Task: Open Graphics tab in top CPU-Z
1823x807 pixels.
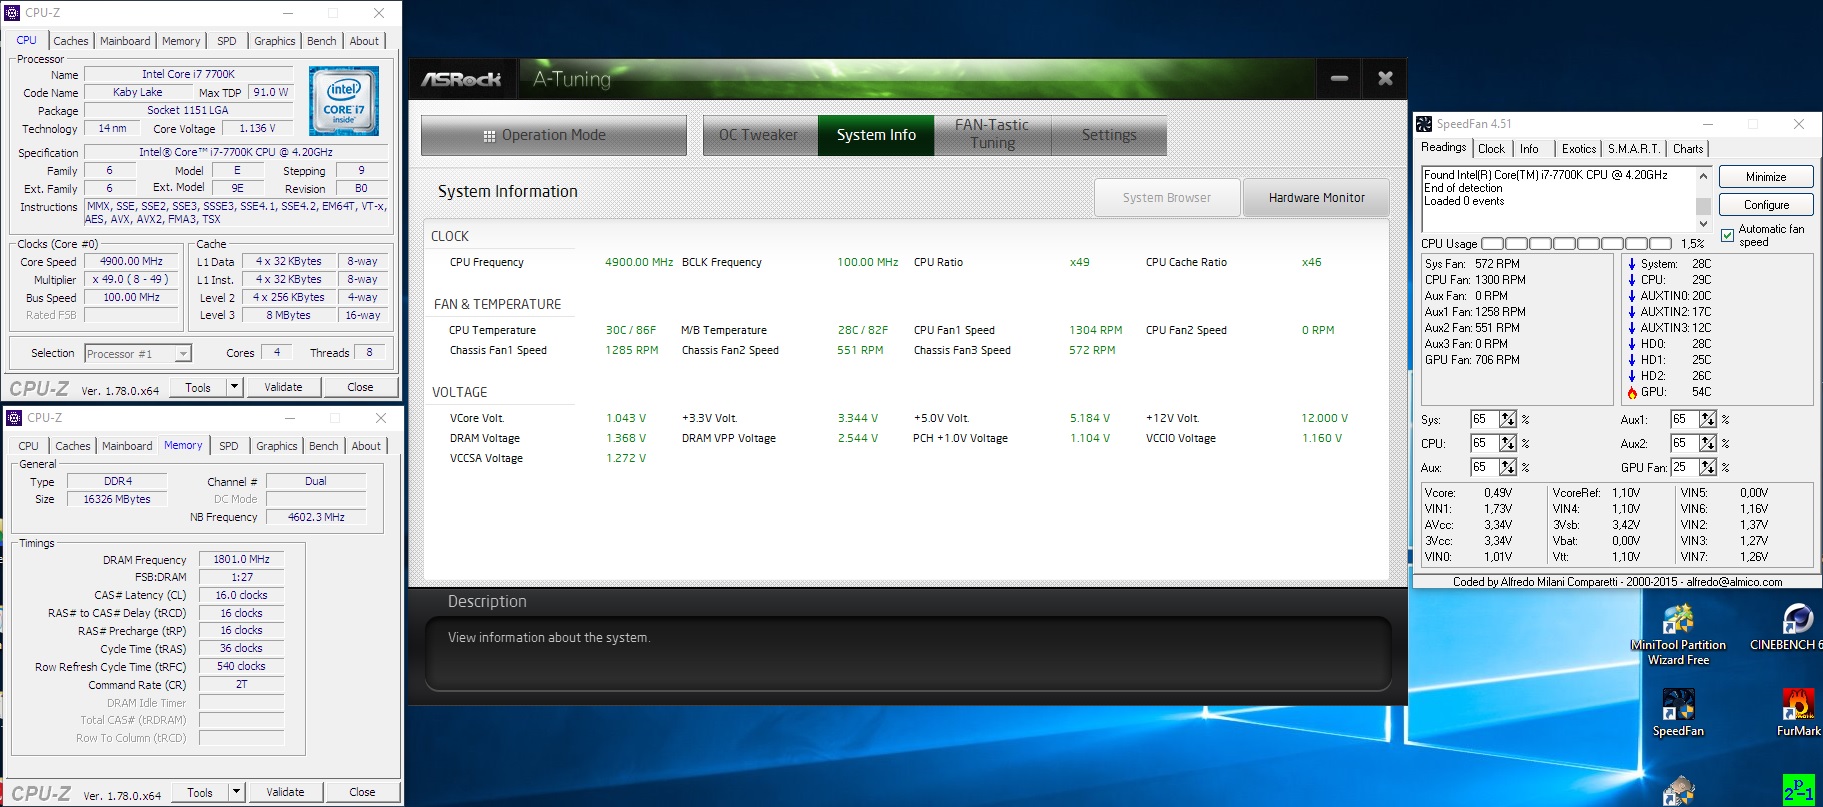Action: click(274, 41)
